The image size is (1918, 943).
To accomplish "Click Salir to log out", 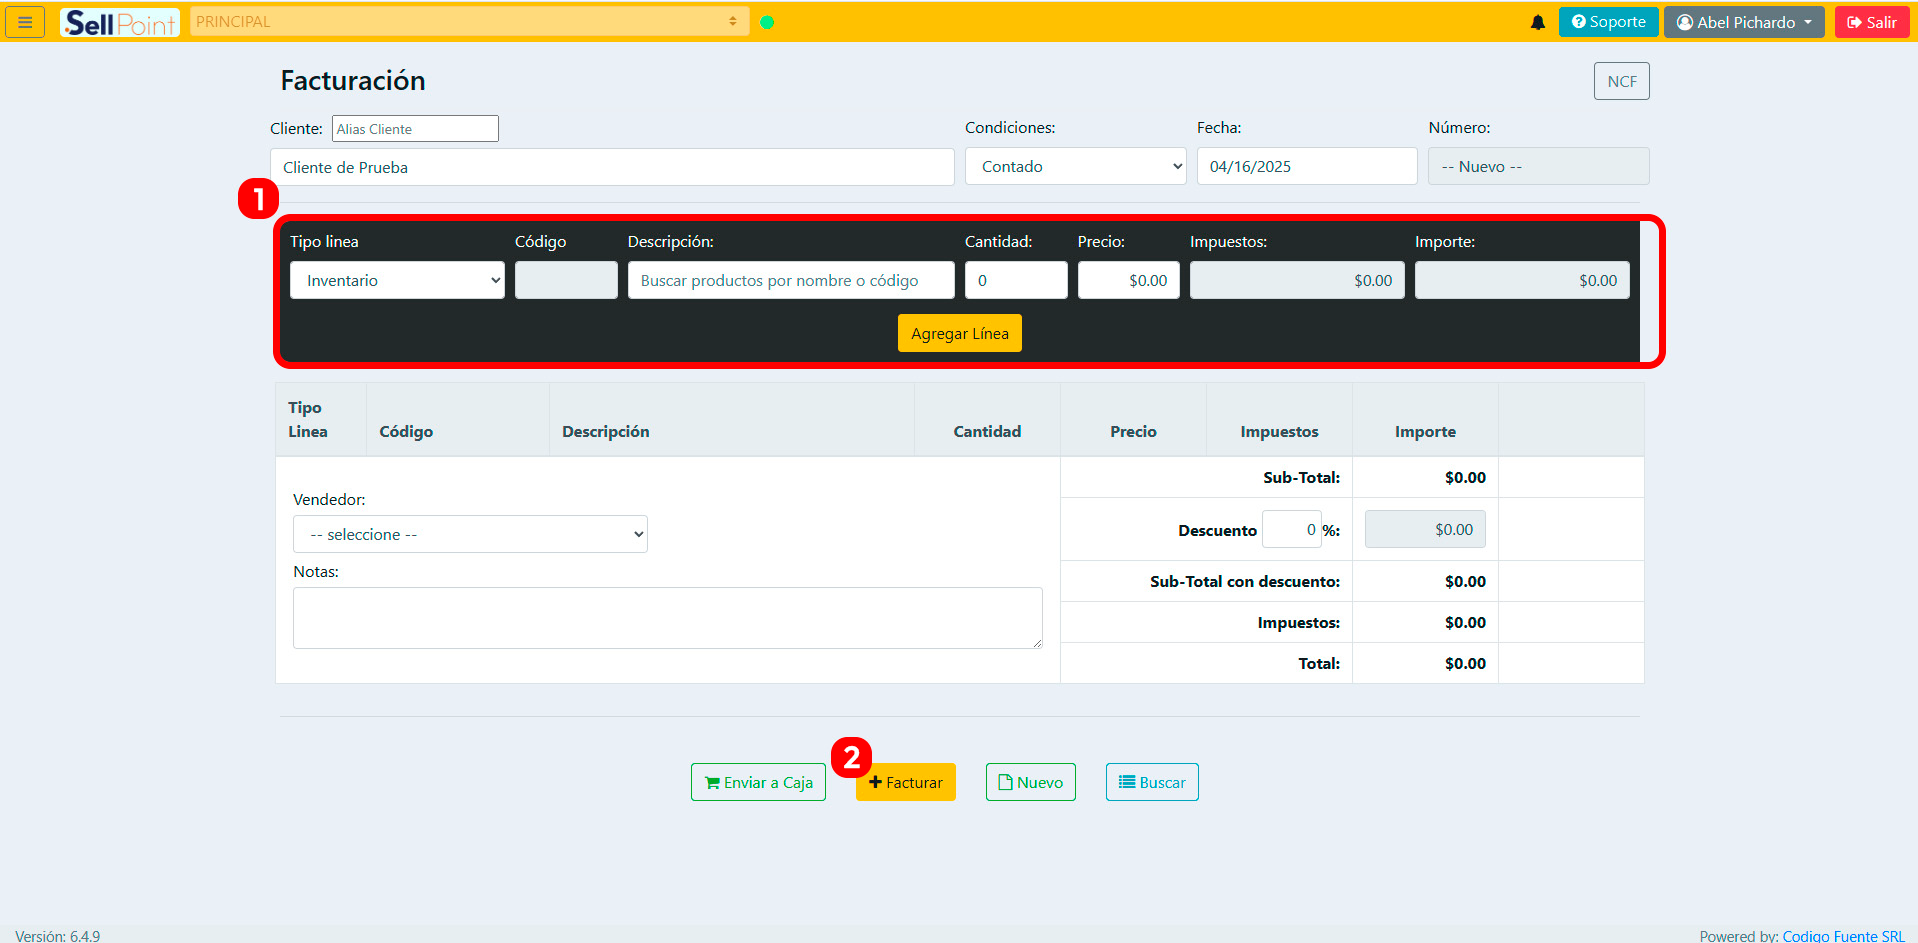I will [1871, 22].
